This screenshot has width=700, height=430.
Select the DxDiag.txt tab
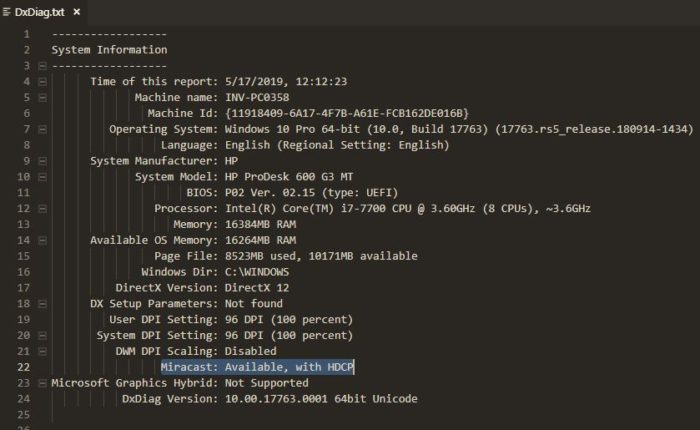tap(43, 12)
